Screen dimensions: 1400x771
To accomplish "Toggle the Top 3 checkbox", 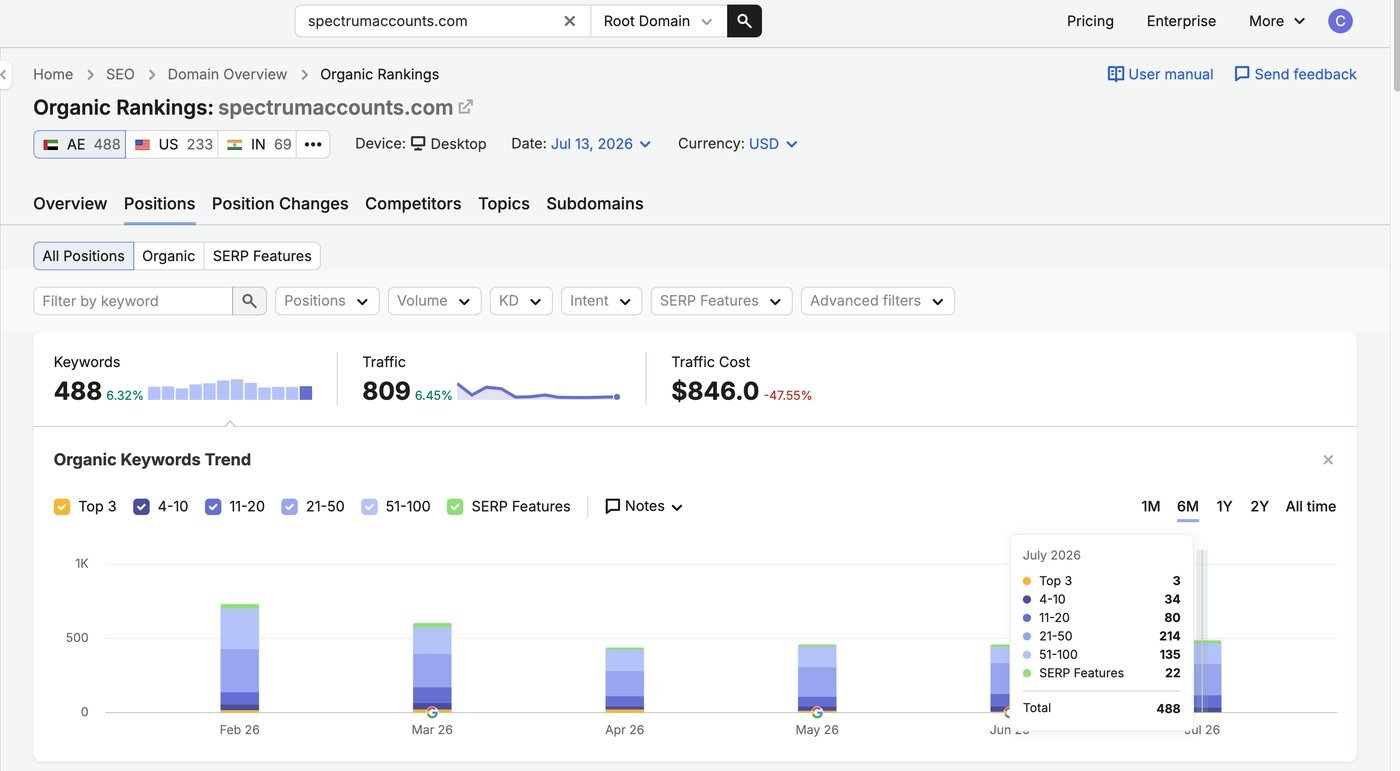I will click(62, 507).
